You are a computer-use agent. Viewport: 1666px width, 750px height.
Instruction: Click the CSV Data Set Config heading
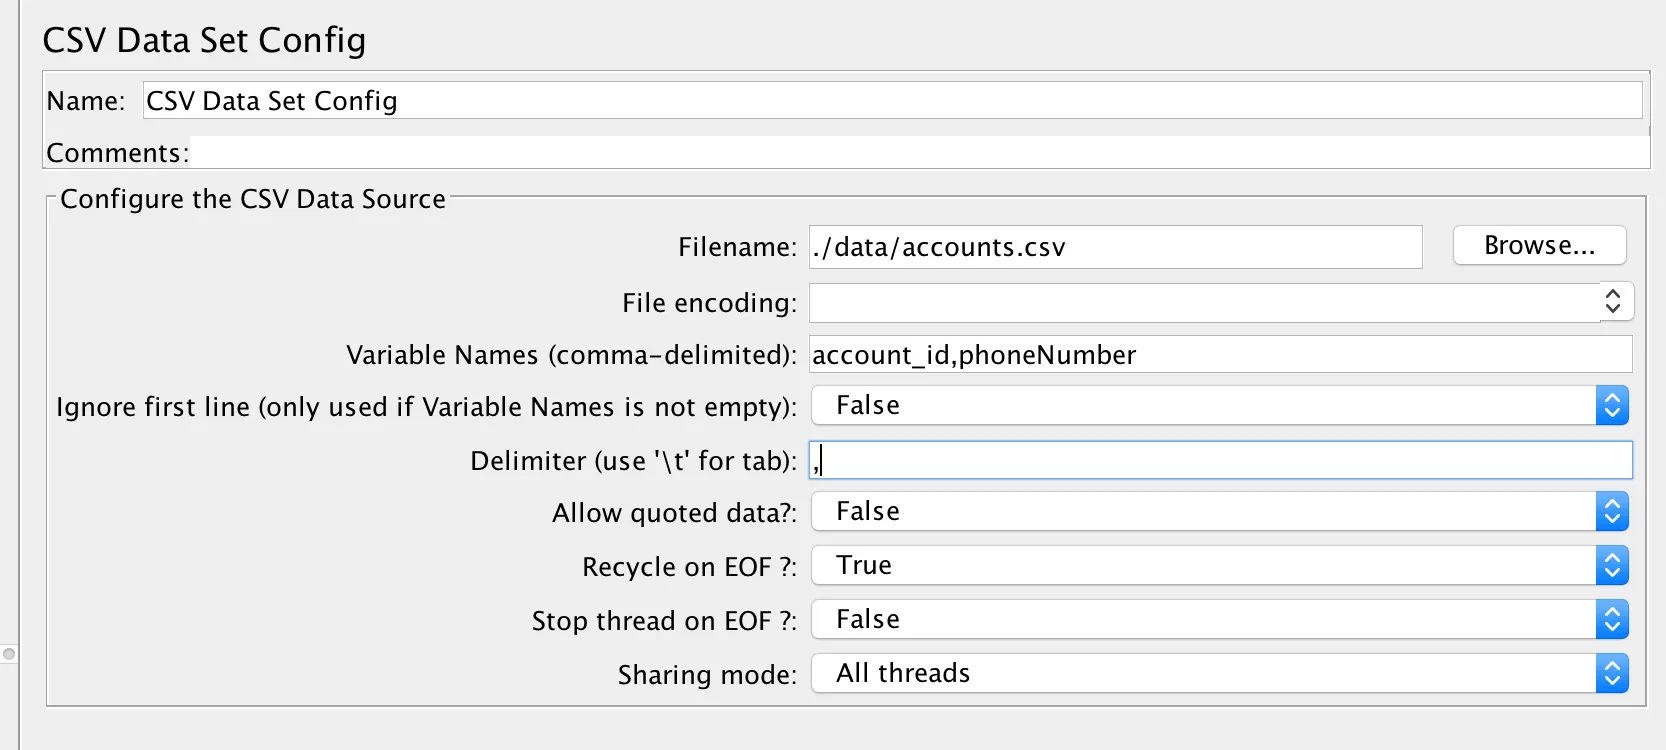point(204,40)
